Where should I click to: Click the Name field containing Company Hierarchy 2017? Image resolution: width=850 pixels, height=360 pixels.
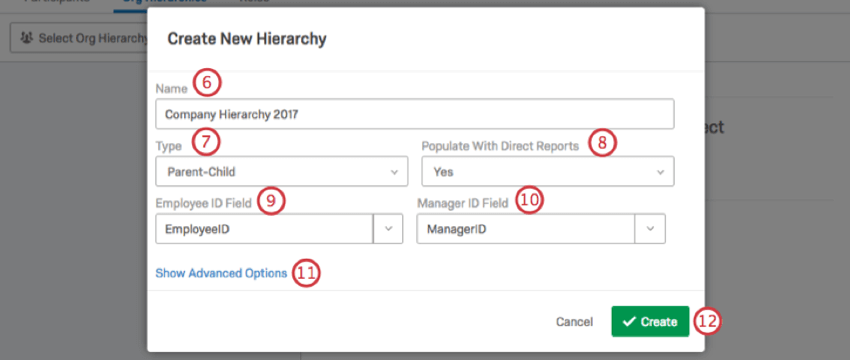[415, 114]
